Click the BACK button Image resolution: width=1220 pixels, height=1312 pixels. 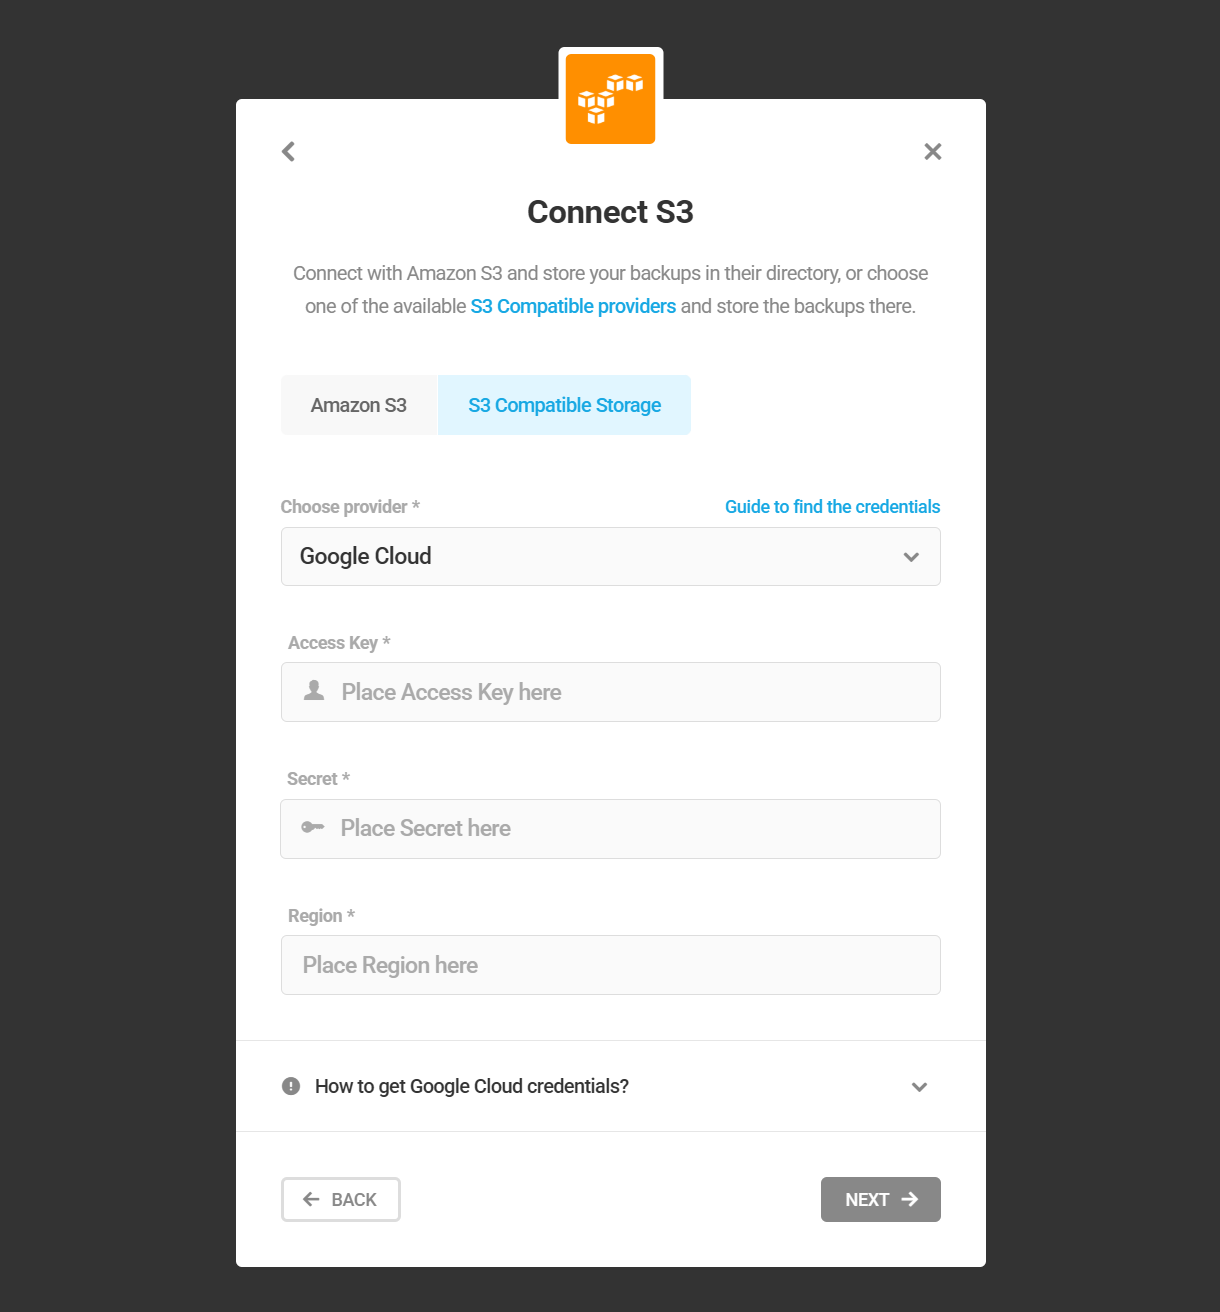pyautogui.click(x=340, y=1199)
